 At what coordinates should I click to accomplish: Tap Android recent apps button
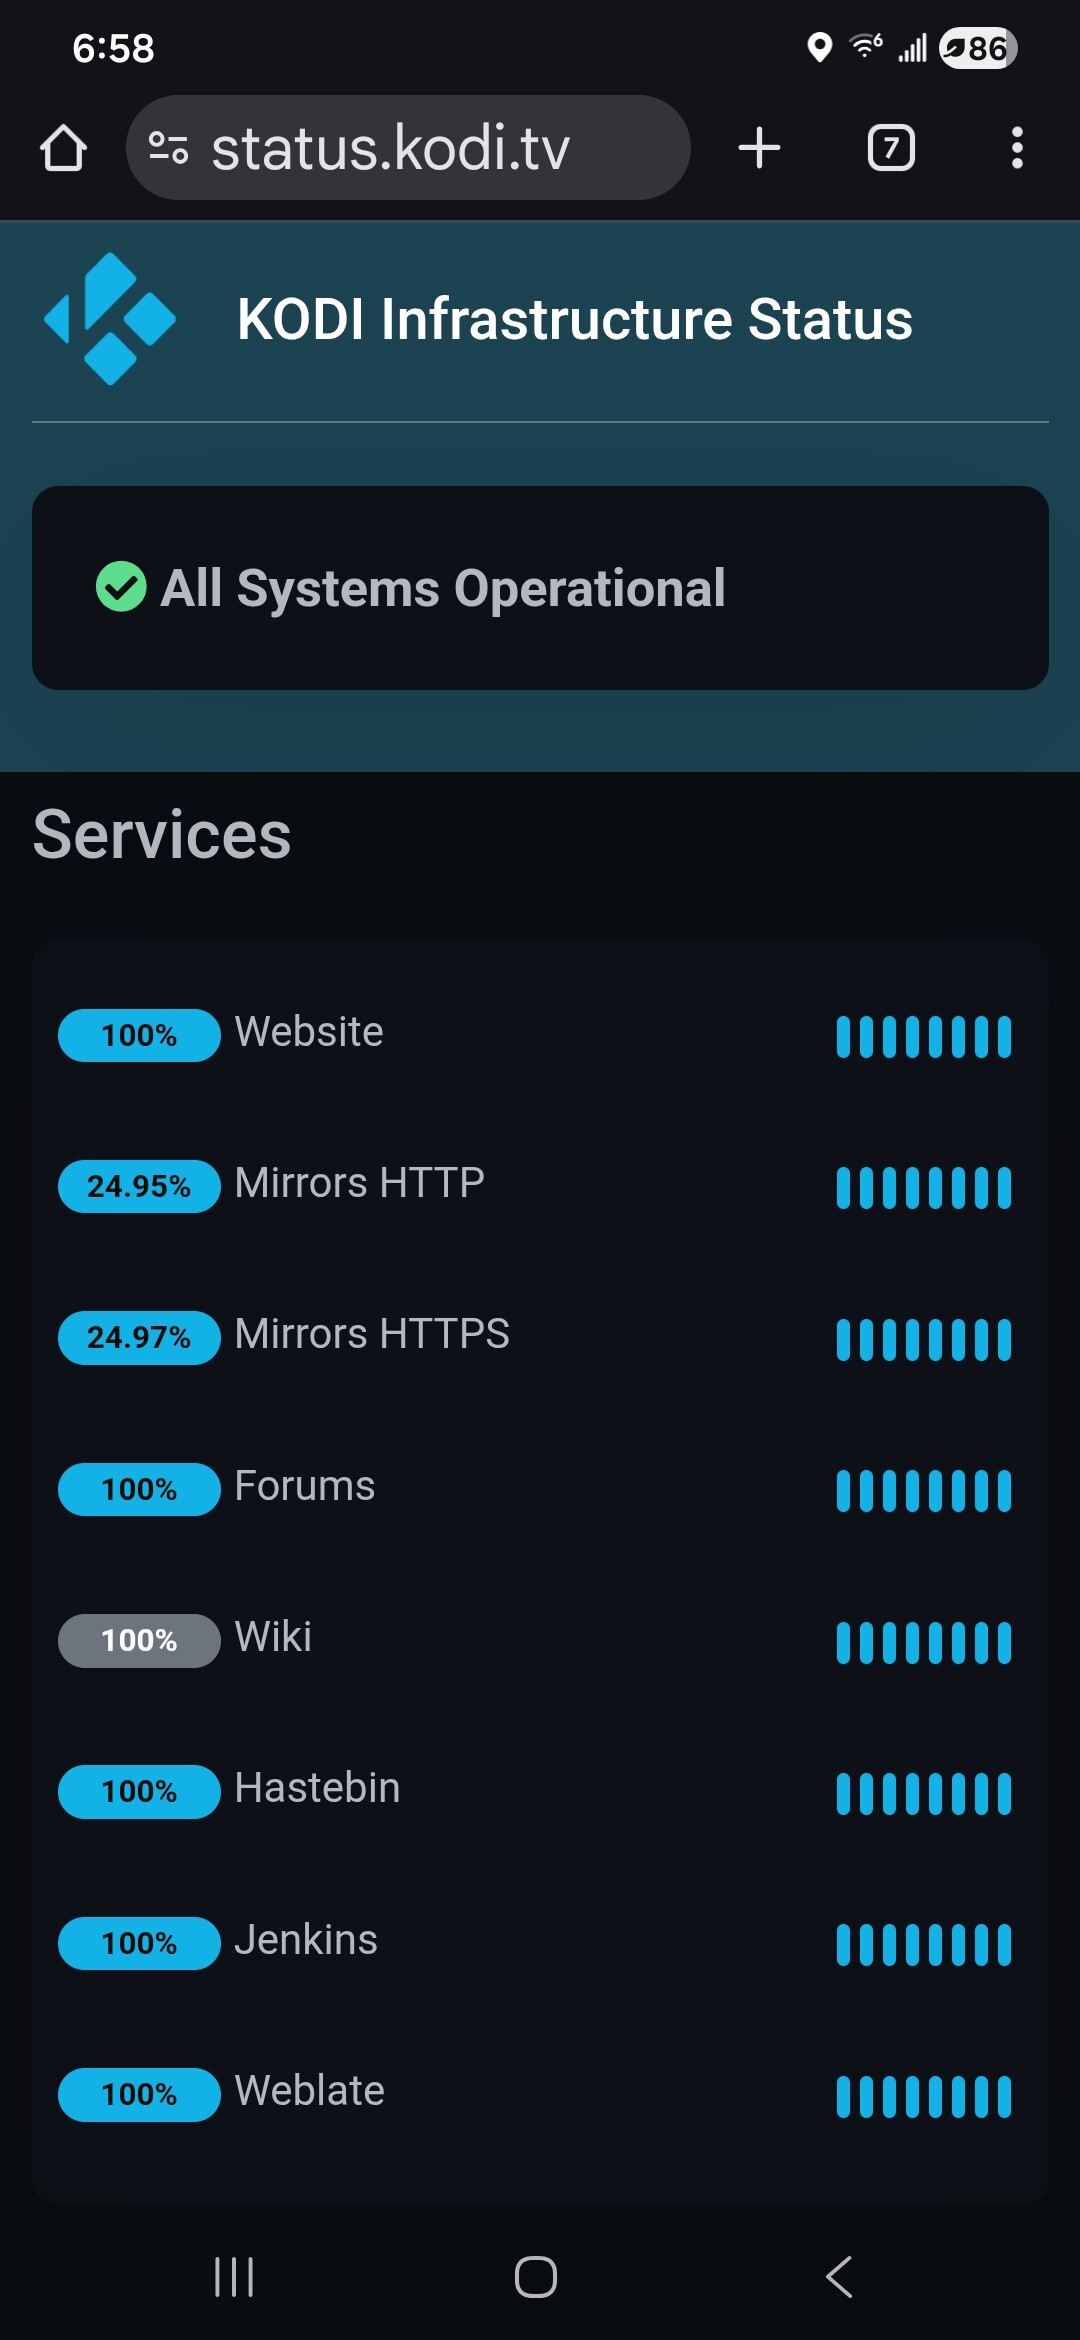pyautogui.click(x=234, y=2277)
